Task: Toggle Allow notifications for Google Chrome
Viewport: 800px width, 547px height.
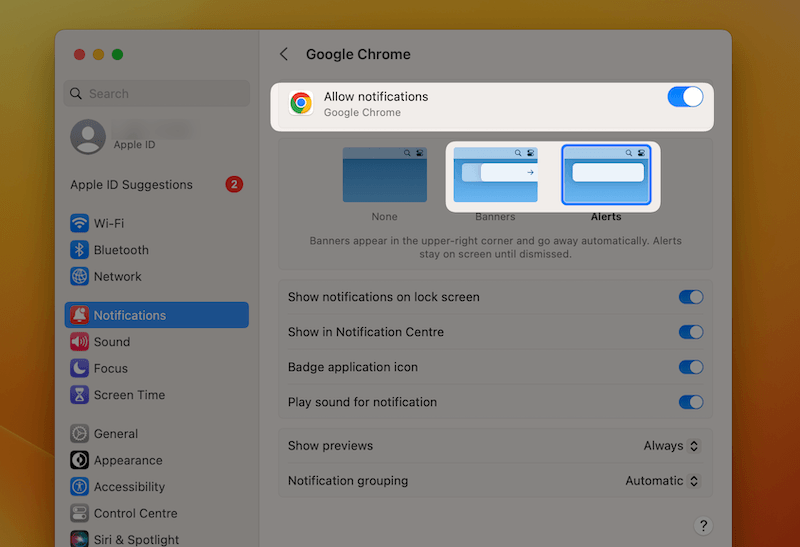Action: click(685, 97)
